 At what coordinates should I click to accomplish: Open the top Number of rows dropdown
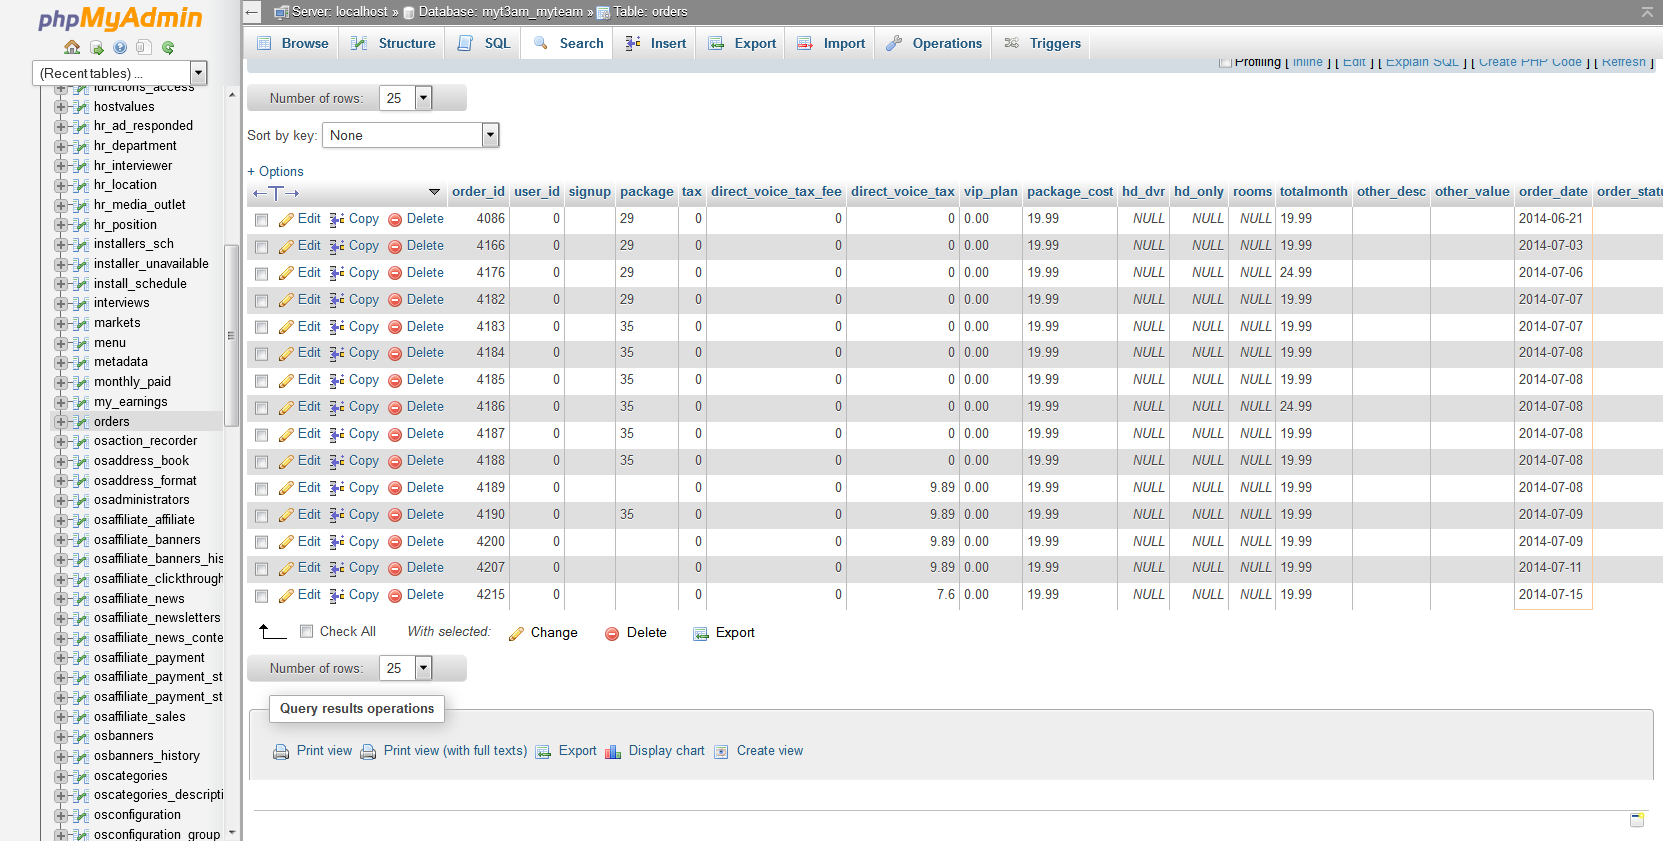coord(405,98)
